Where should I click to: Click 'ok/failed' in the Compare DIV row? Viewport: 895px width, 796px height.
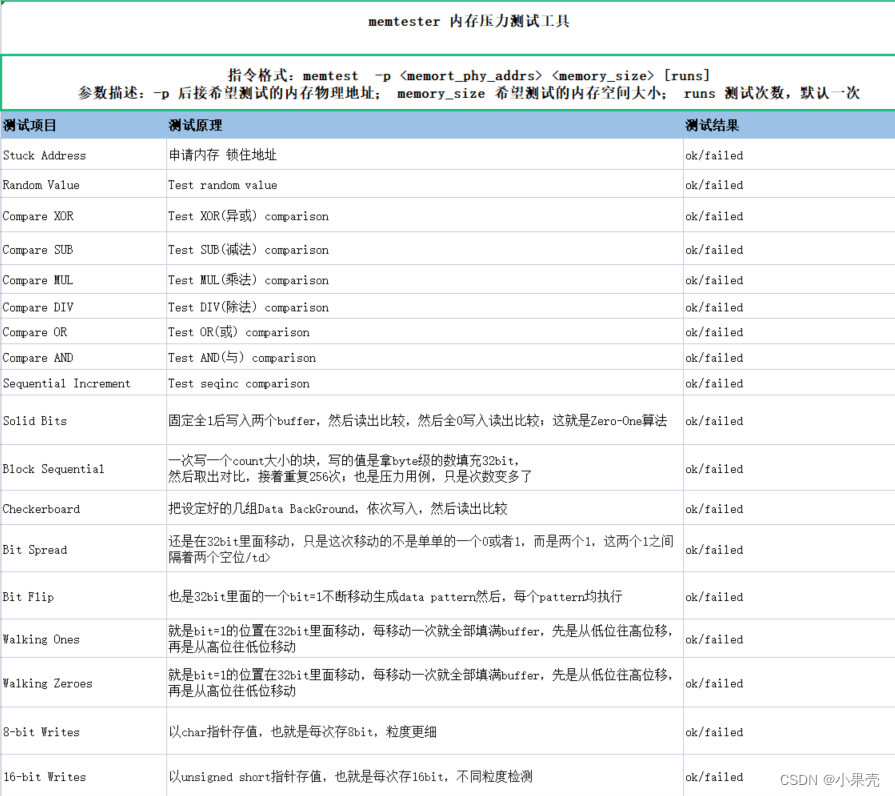[x=714, y=308]
